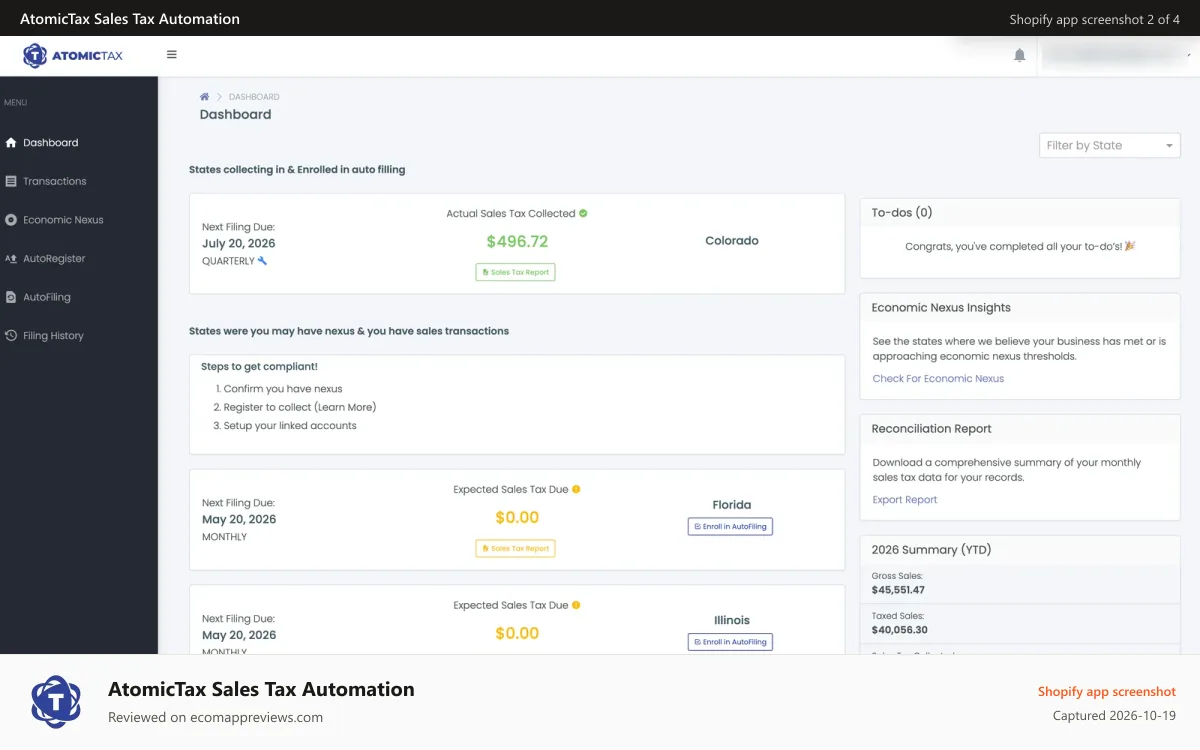Click Taxed Sales value $40,056.30
Screen dimensions: 1200x750
pyautogui.click(x=900, y=630)
